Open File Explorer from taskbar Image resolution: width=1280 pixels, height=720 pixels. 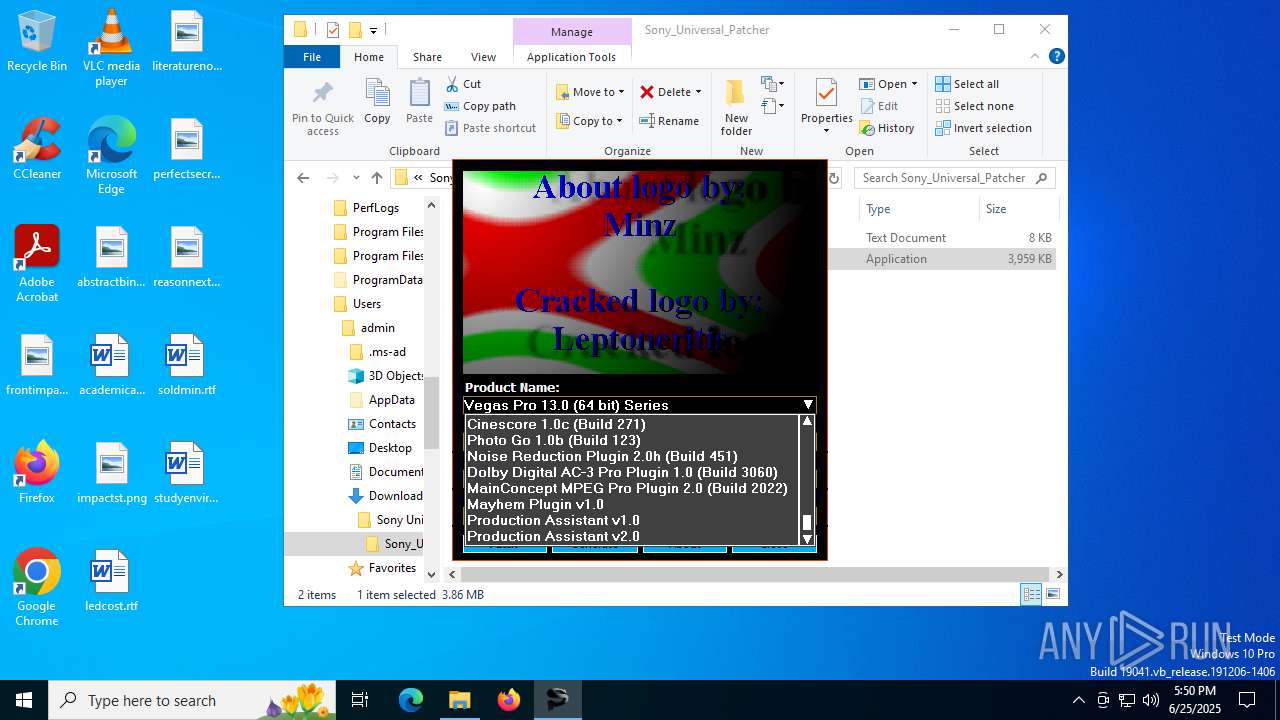tap(459, 700)
